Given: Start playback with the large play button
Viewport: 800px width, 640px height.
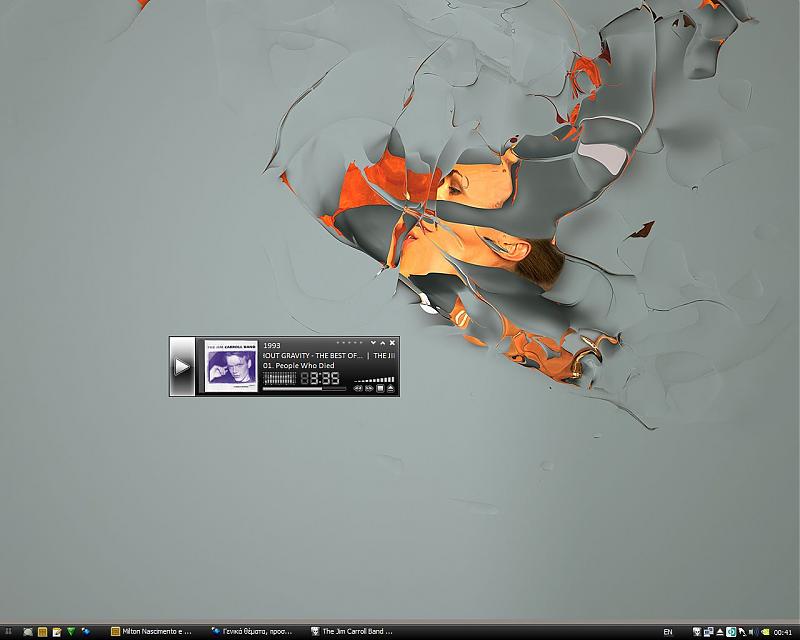Looking at the screenshot, I should pyautogui.click(x=182, y=366).
